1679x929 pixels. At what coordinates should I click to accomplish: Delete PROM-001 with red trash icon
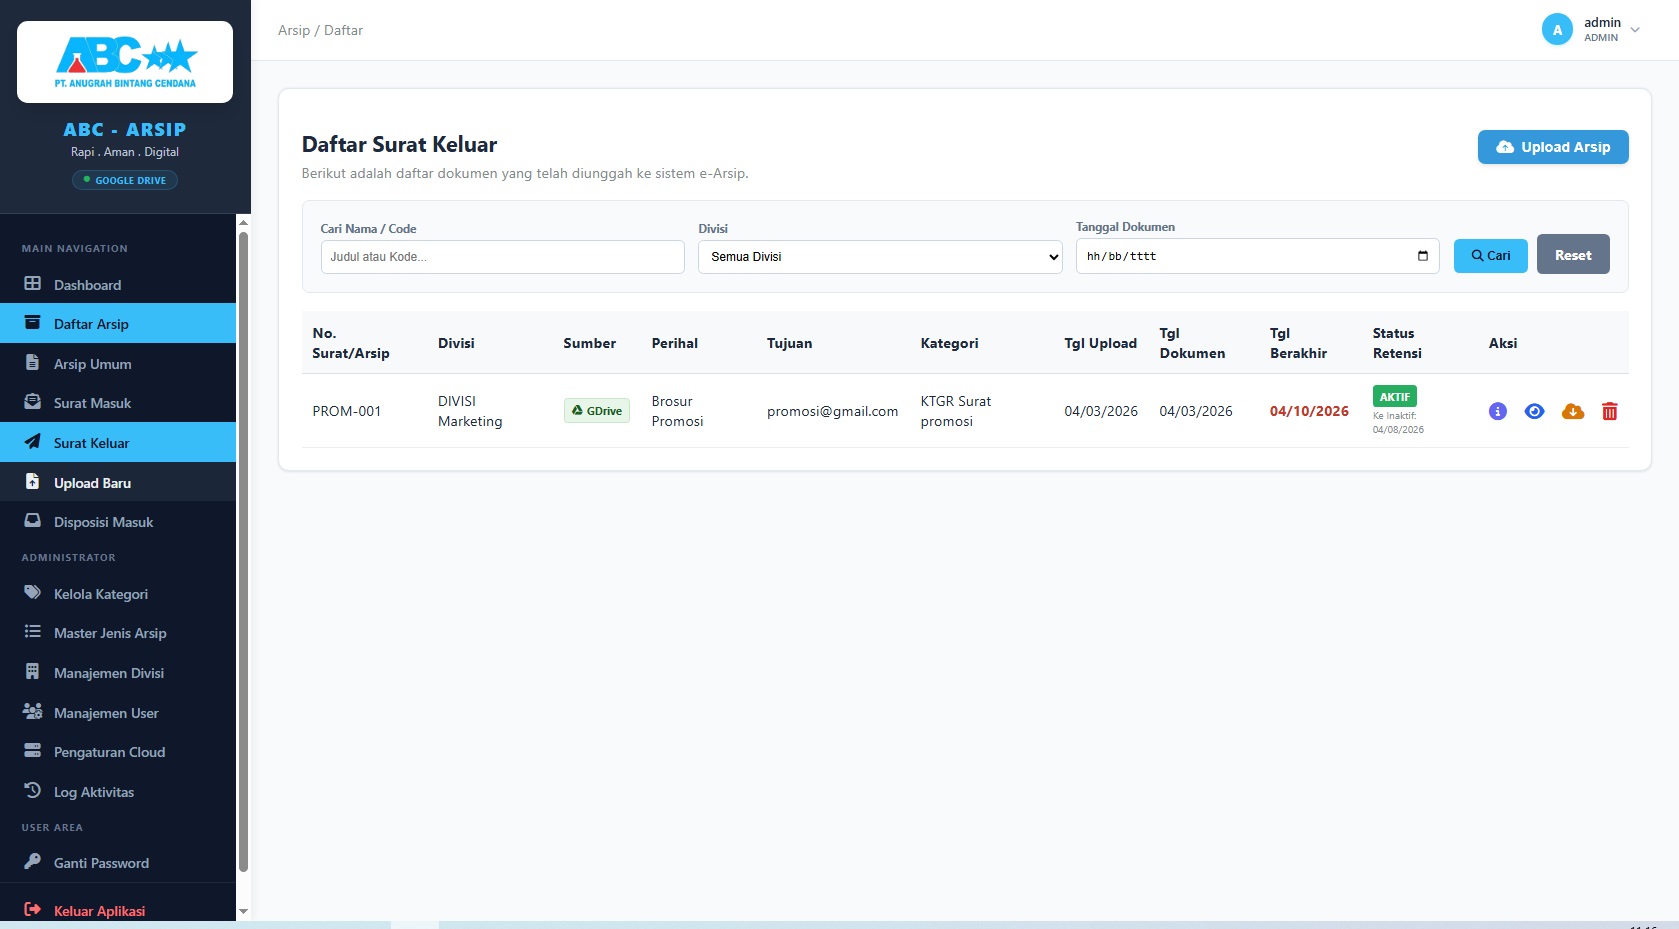point(1610,411)
